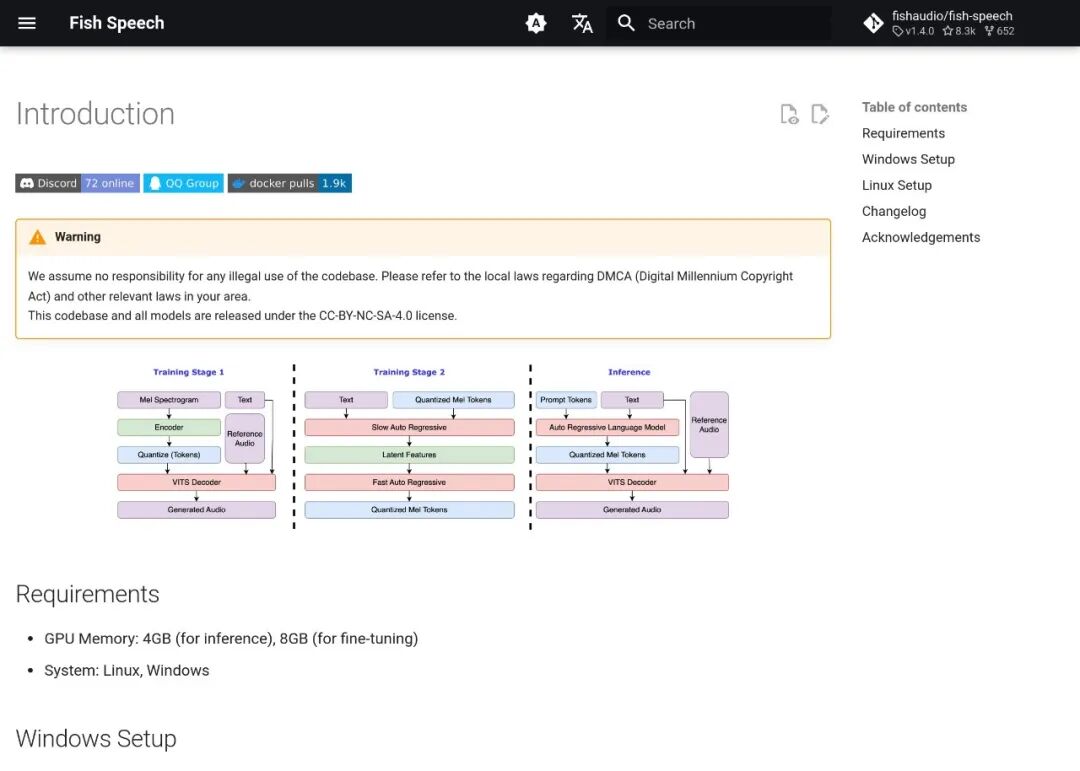Screen dimensions: 1080x771
Task: Toggle the light/dark theme icon
Action: click(x=536, y=23)
